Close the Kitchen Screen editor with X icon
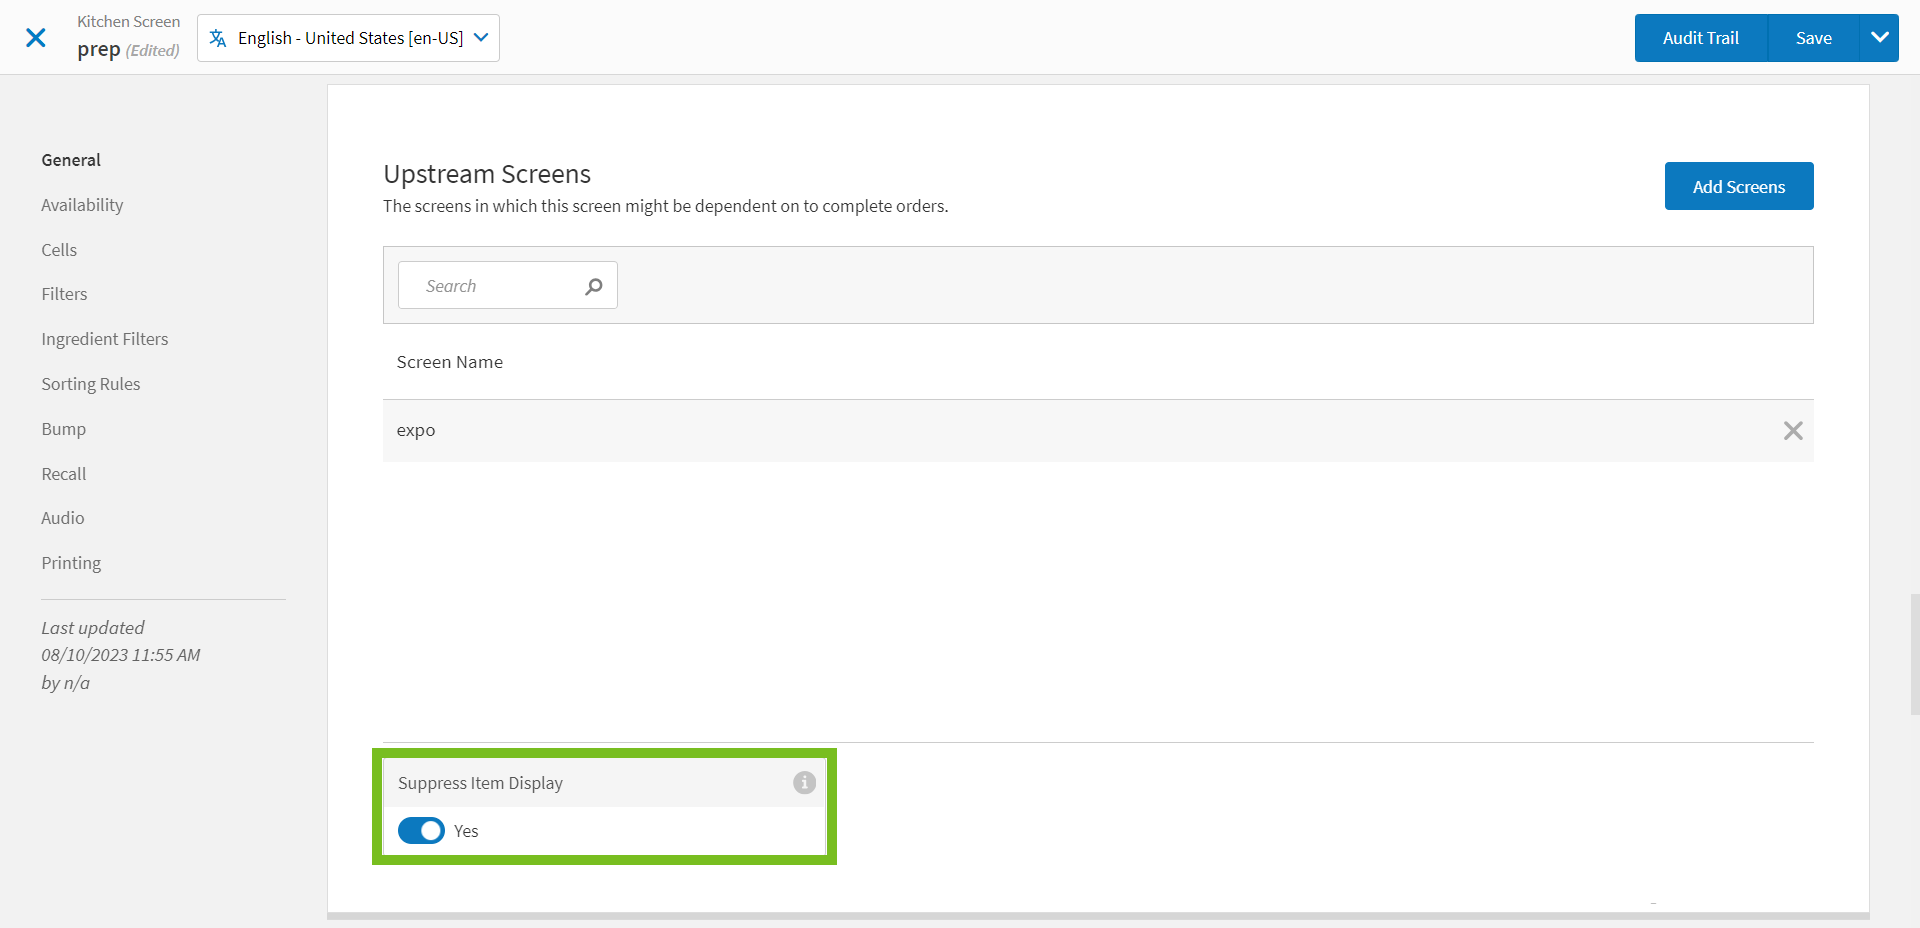1920x928 pixels. (36, 38)
